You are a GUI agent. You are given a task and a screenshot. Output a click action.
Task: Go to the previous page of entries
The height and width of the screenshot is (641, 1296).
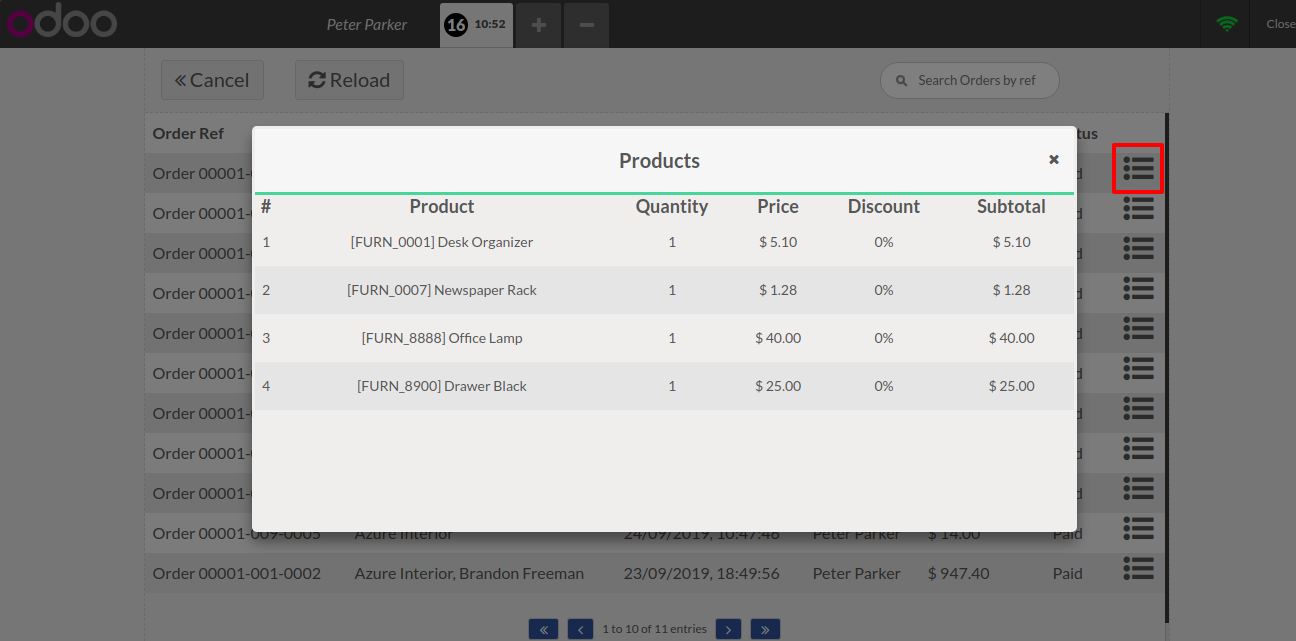(x=580, y=629)
